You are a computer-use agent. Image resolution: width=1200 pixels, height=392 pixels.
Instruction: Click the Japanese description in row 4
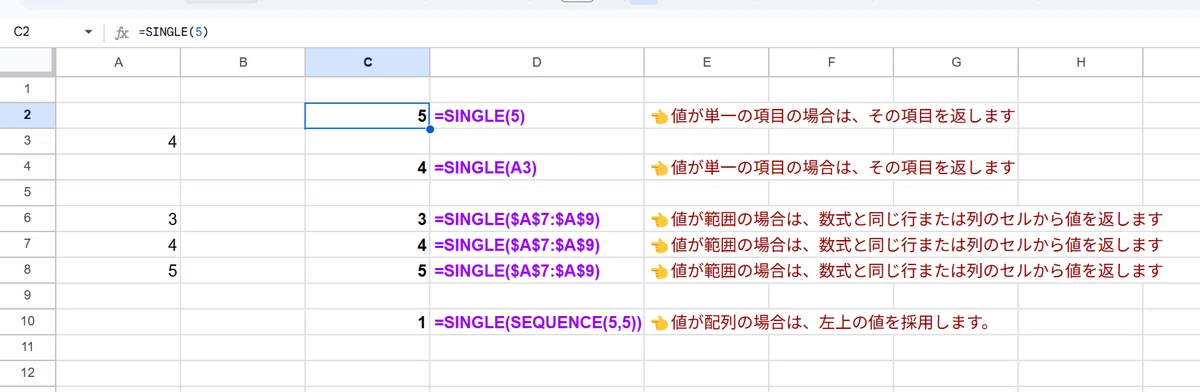832,167
